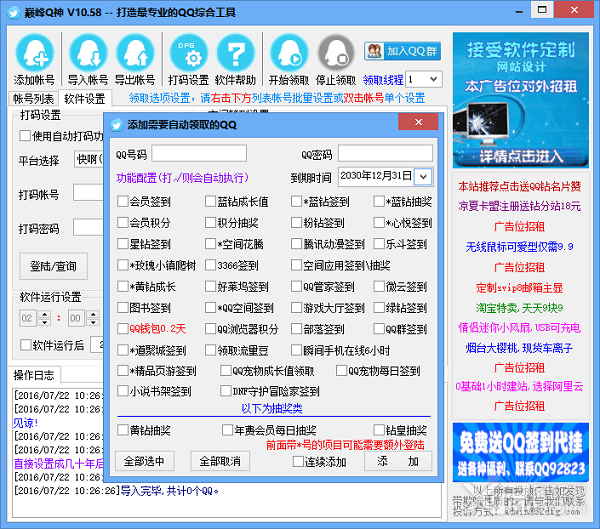Check the QQ钱包0.2天 checkbox
The image size is (600, 529).
point(122,328)
